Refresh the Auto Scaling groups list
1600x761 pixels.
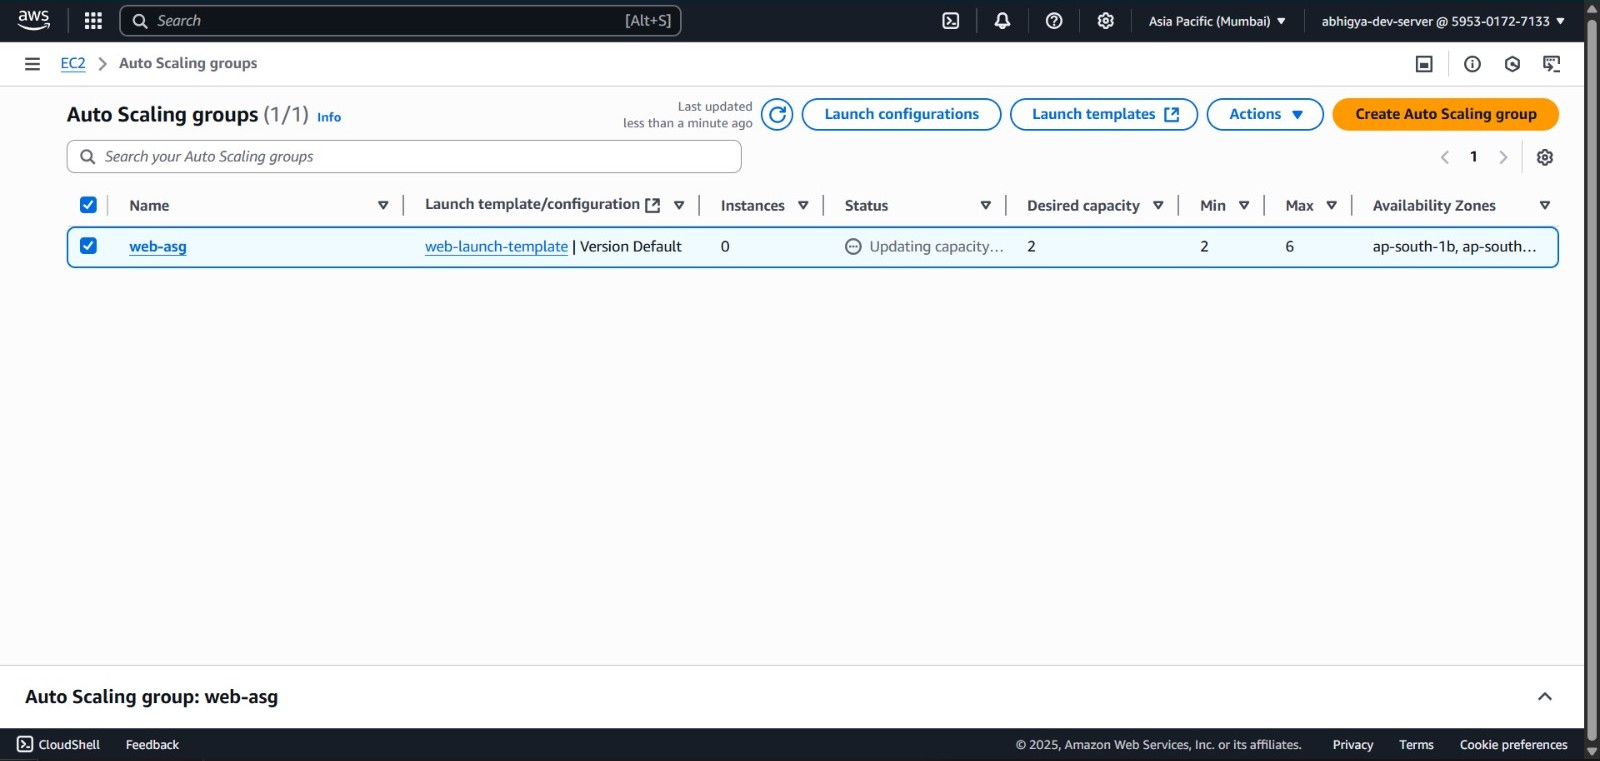click(777, 115)
